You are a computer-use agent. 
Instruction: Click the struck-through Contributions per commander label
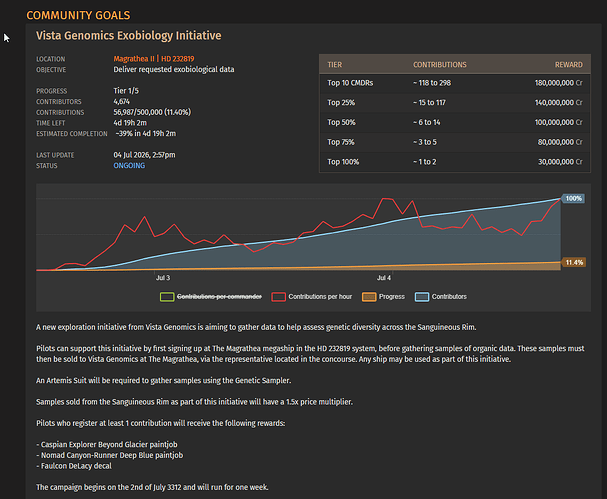coord(219,297)
